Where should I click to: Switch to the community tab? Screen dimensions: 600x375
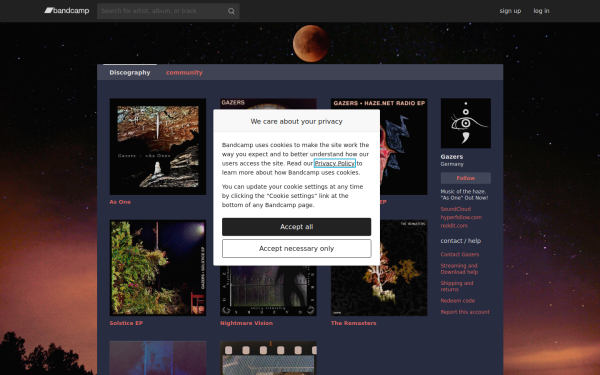(x=184, y=72)
